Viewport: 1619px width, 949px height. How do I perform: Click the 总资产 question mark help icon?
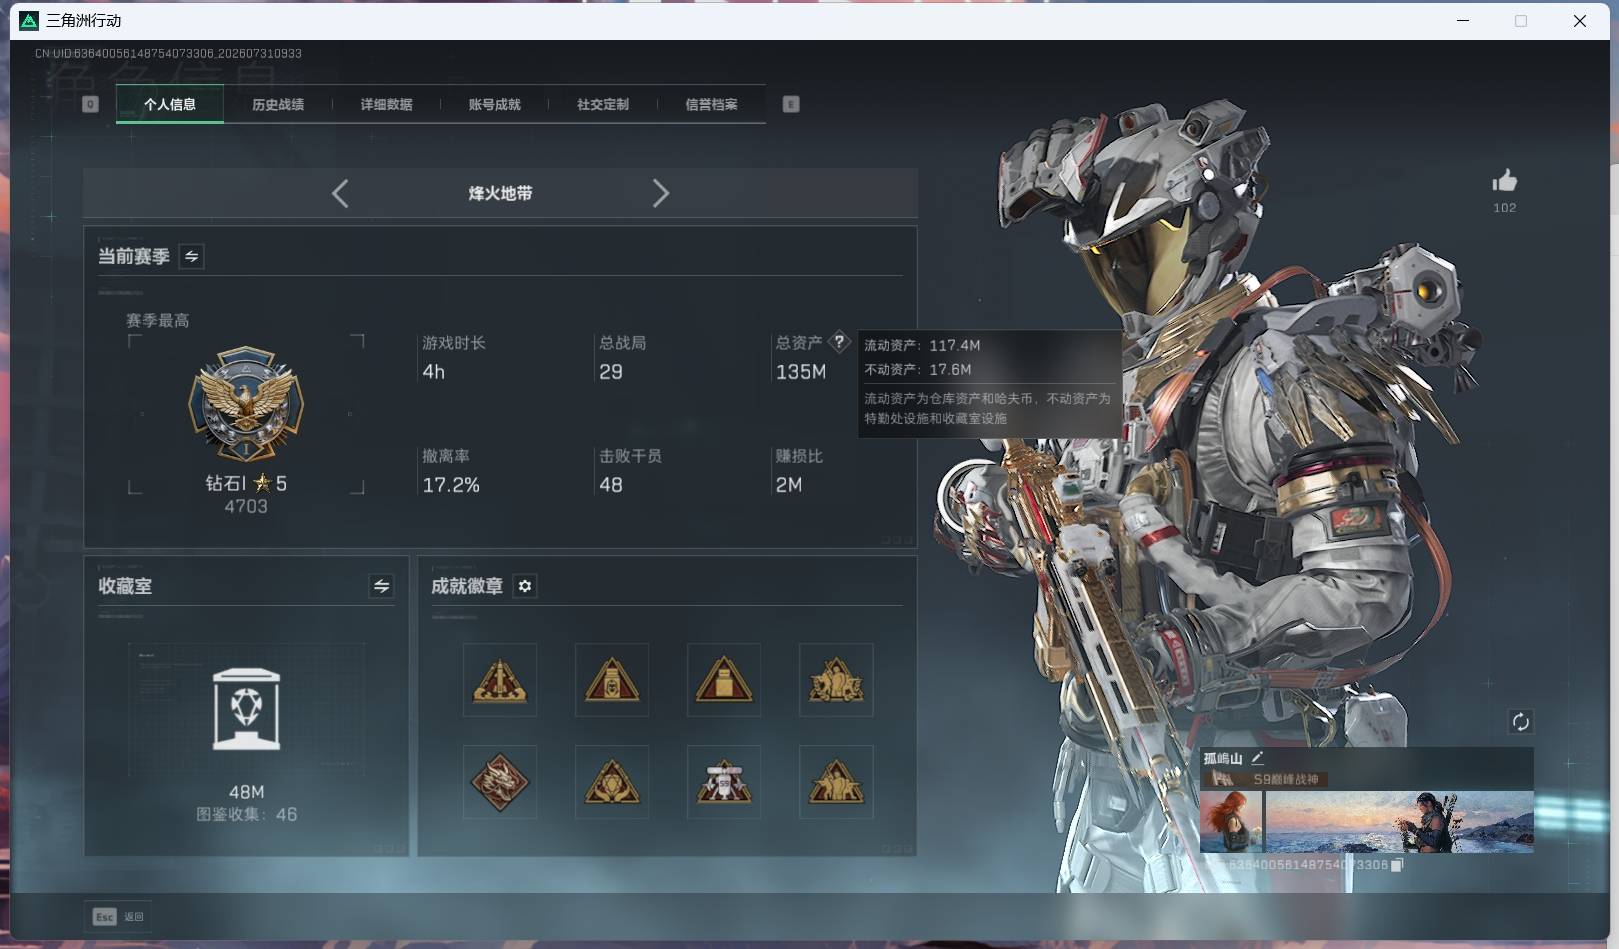839,342
